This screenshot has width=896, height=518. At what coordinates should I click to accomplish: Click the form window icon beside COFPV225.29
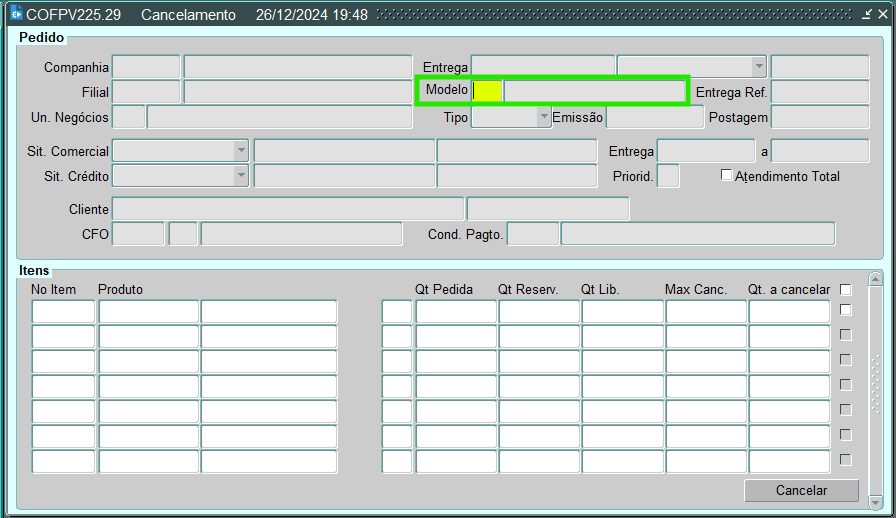pyautogui.click(x=16, y=15)
